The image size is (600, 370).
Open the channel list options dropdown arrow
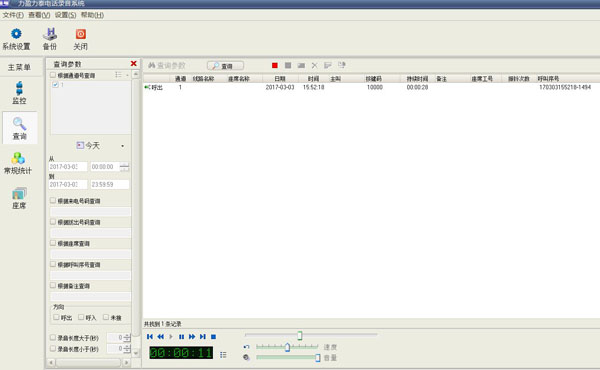click(x=127, y=75)
